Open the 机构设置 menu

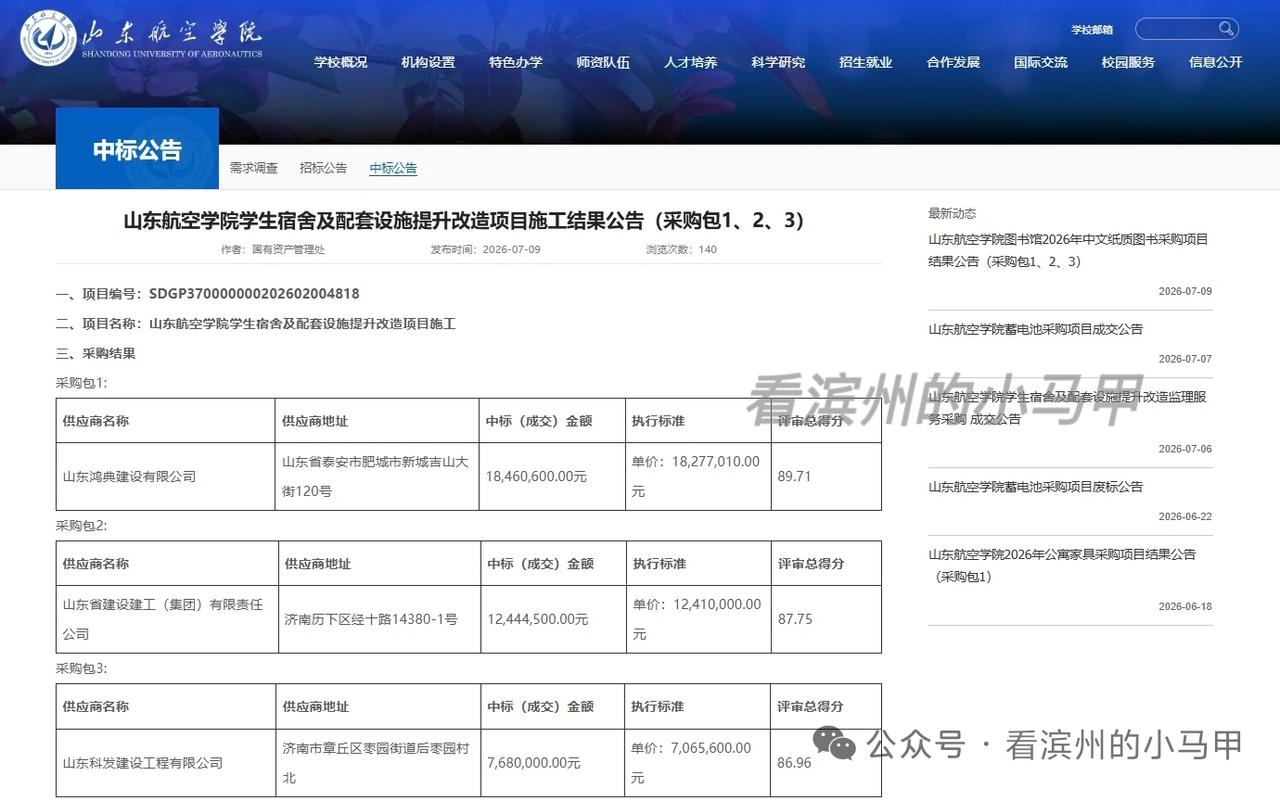(428, 62)
